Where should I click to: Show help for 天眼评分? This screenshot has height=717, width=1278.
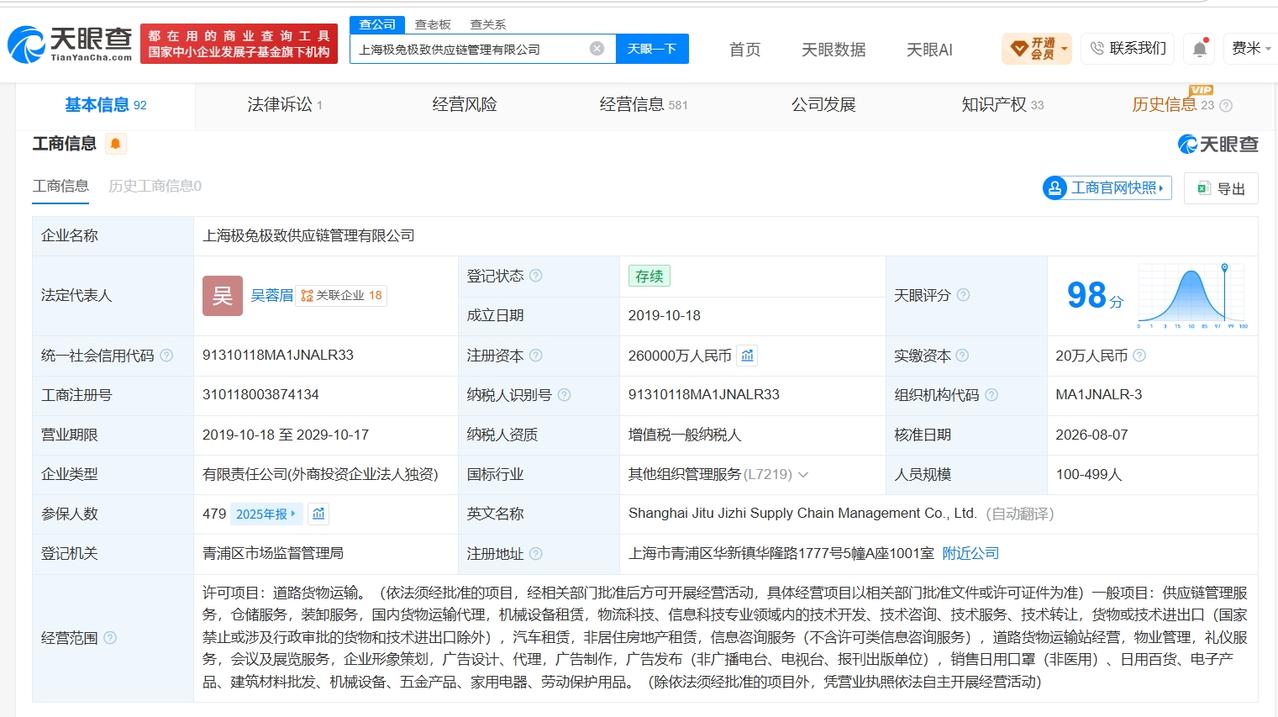click(963, 295)
